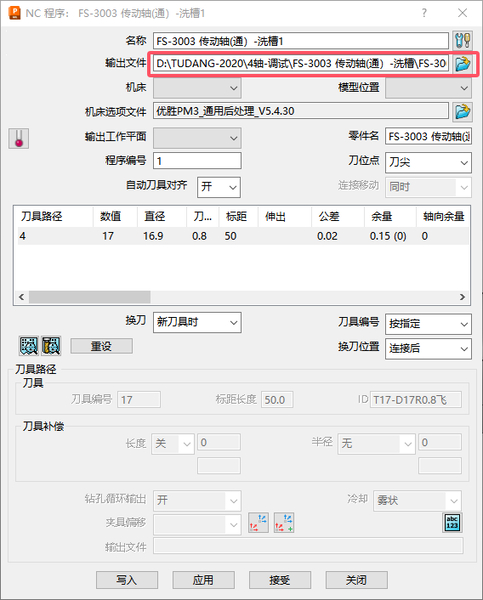Open the 刀位点 dropdown showing 刀尖
Viewport: 483px width, 600px height.
point(428,163)
